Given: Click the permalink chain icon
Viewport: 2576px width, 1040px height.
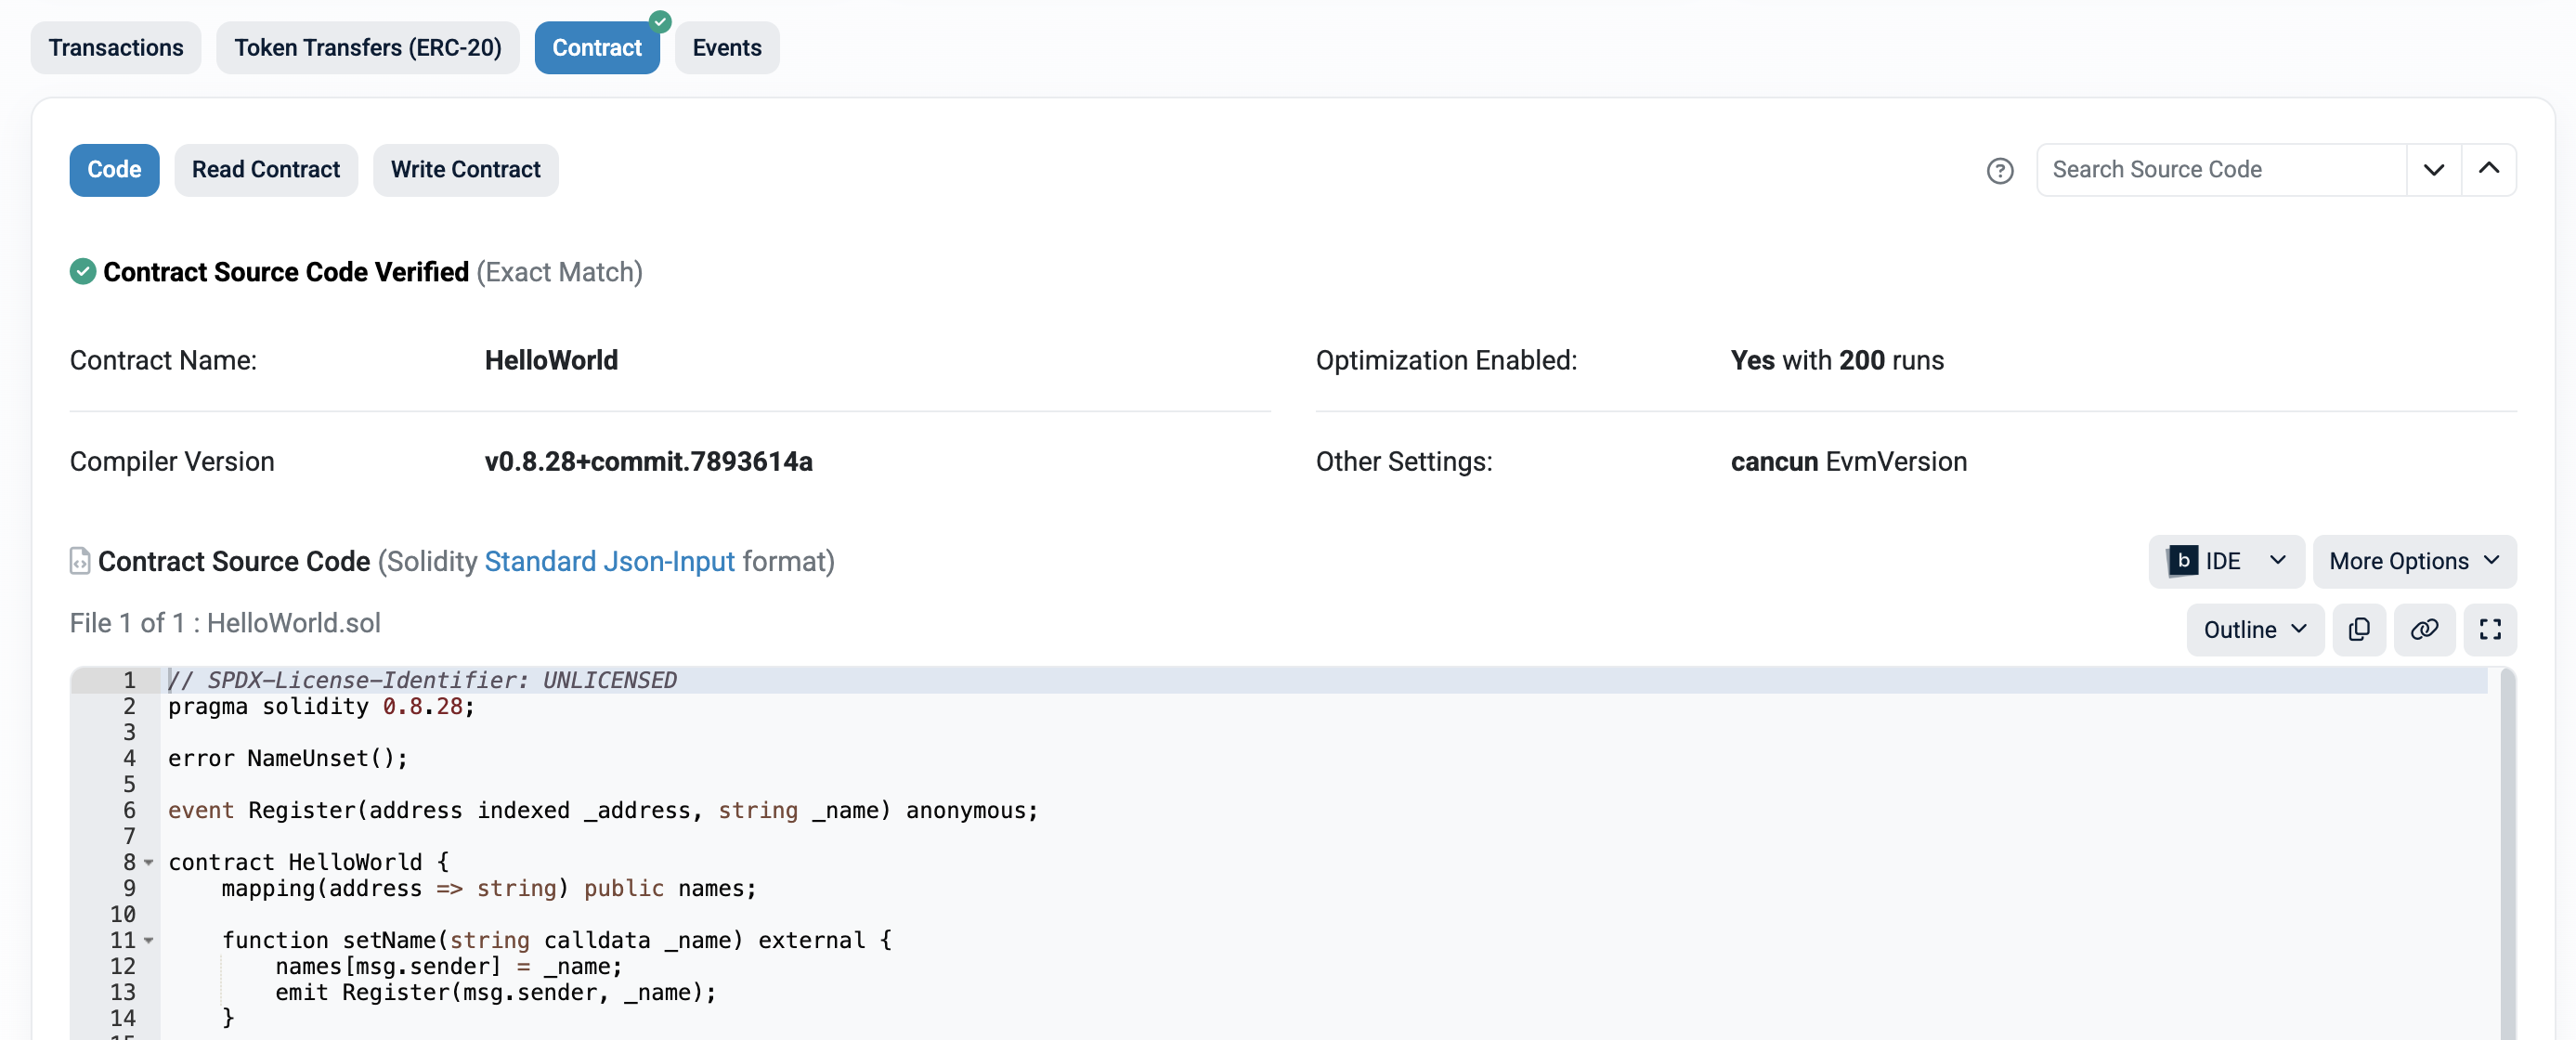Looking at the screenshot, I should pyautogui.click(x=2424, y=629).
